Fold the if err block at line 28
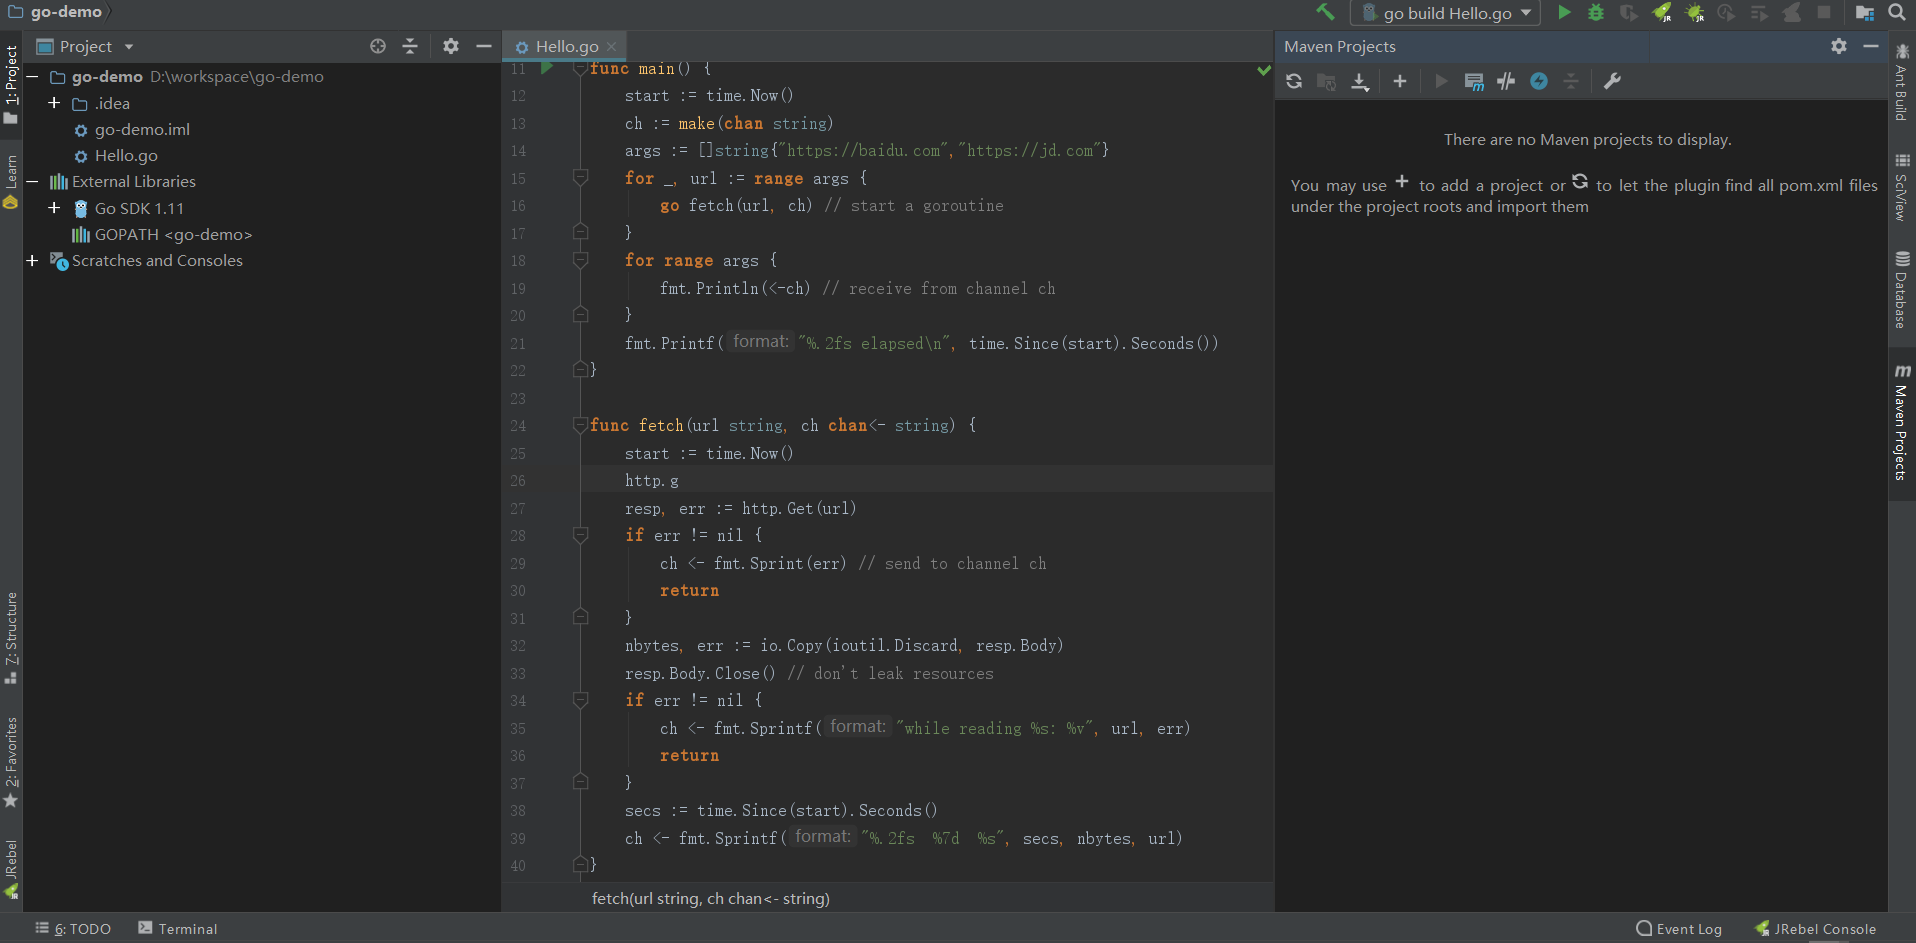 click(580, 535)
